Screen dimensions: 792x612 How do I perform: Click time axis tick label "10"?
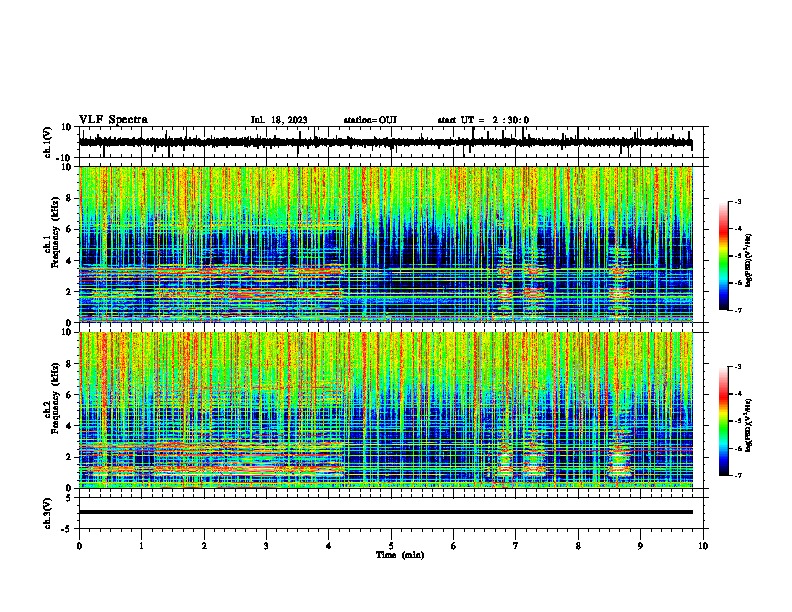pyautogui.click(x=703, y=546)
